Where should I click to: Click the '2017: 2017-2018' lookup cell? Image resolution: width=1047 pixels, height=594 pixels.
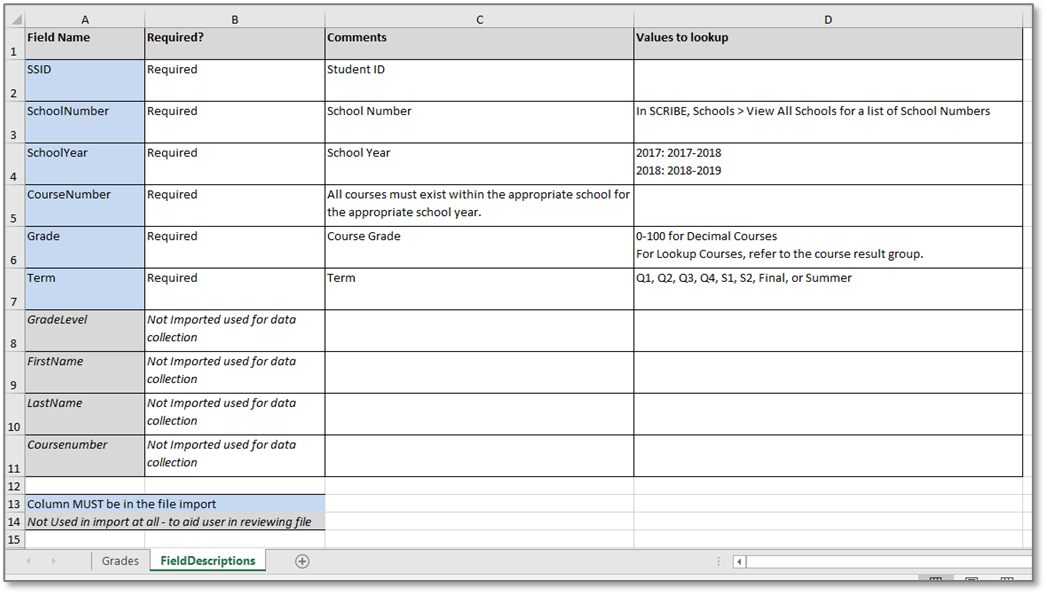coord(828,164)
